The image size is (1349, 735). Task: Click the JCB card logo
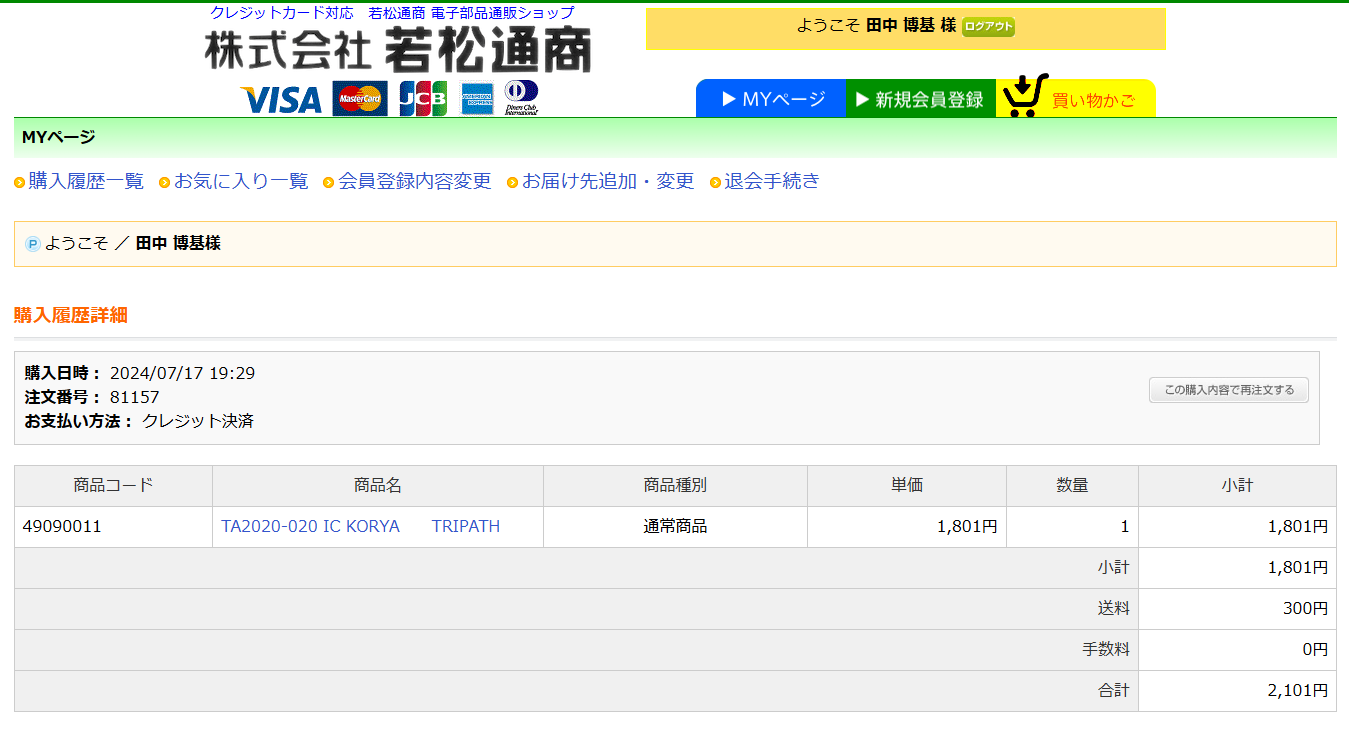pos(423,99)
